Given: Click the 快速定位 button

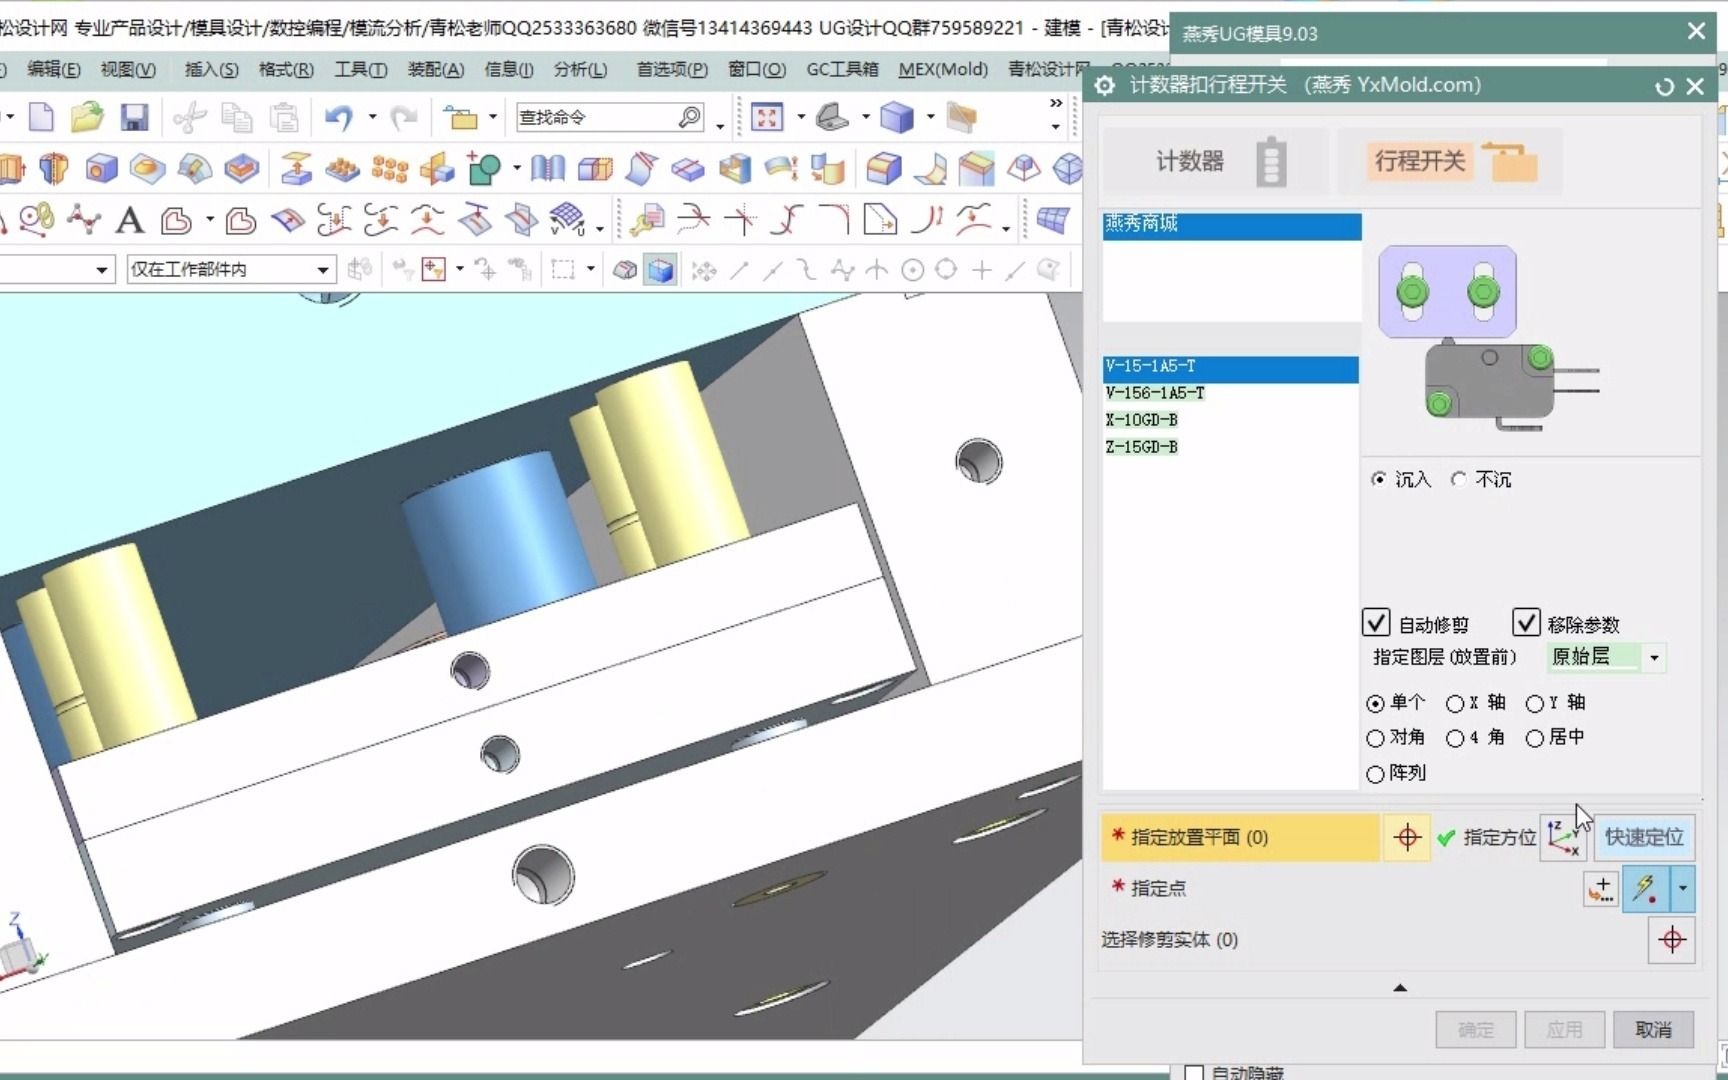Looking at the screenshot, I should point(1644,838).
